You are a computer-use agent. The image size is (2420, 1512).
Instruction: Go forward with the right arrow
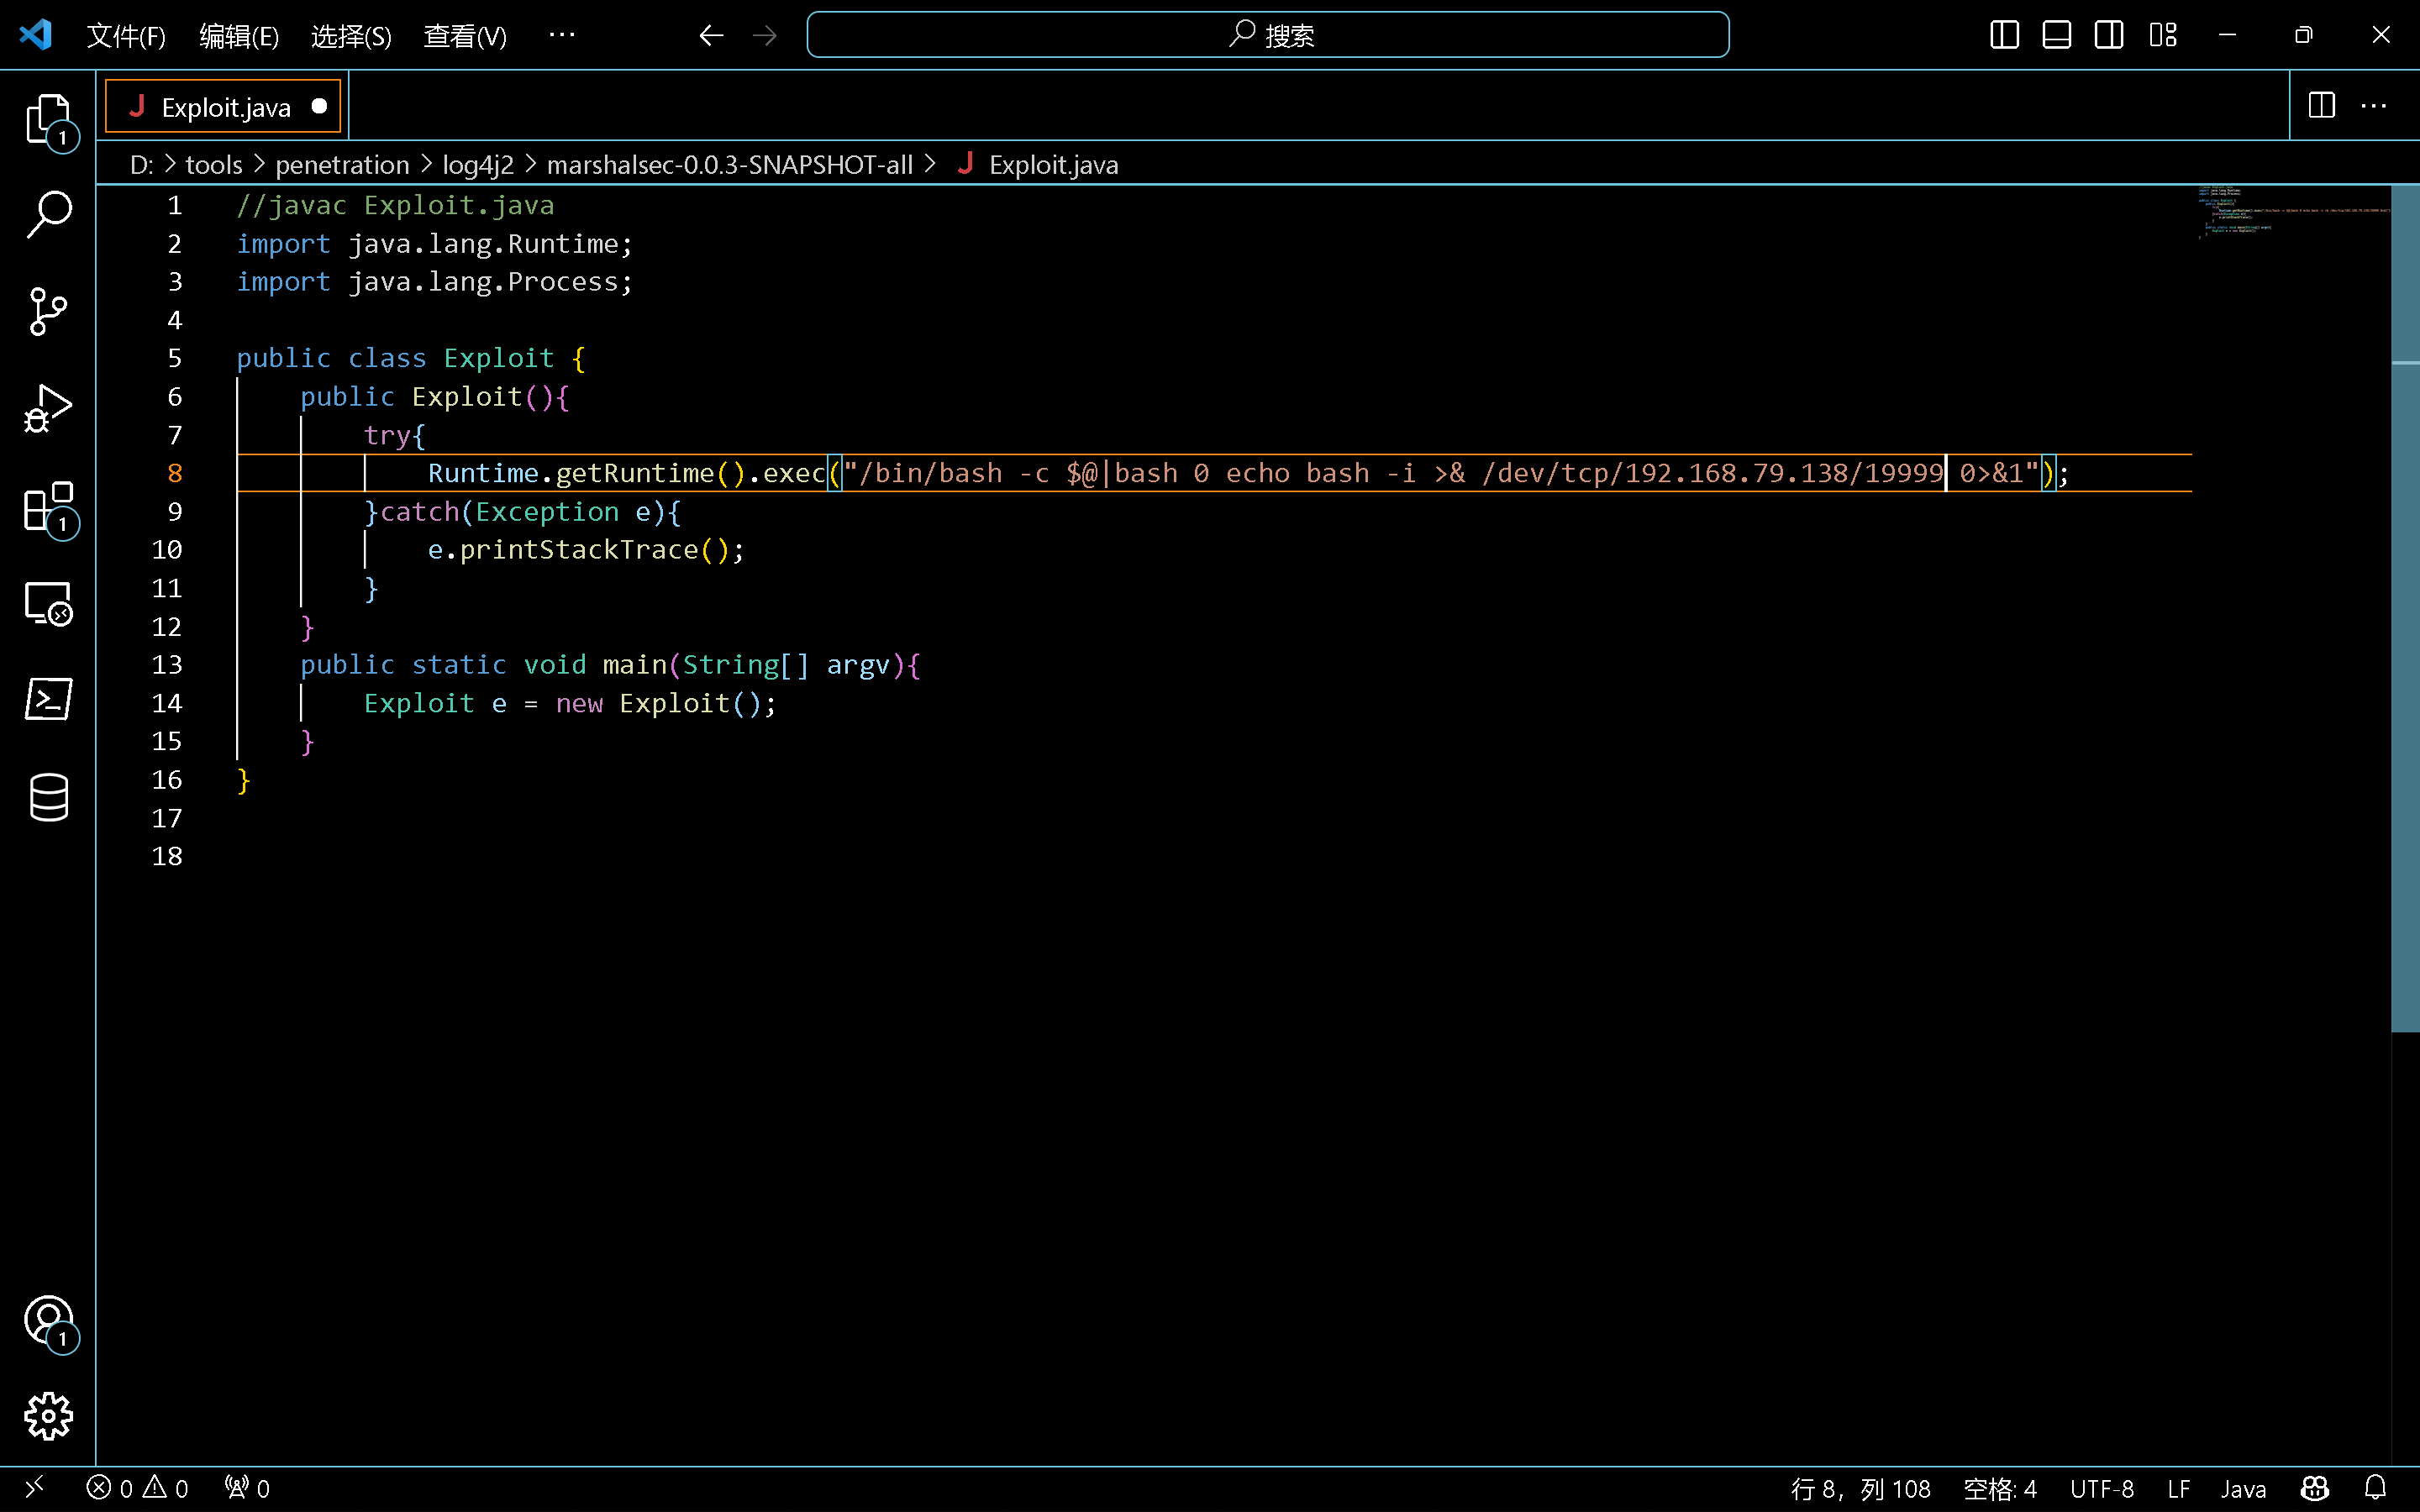coord(765,35)
